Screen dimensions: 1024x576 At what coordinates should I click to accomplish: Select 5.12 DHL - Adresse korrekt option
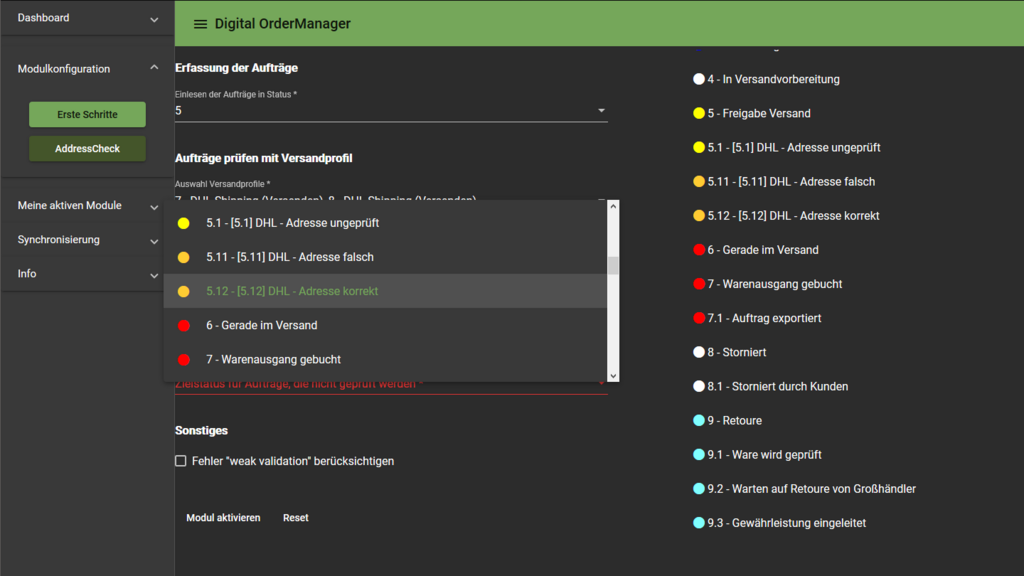pos(292,291)
